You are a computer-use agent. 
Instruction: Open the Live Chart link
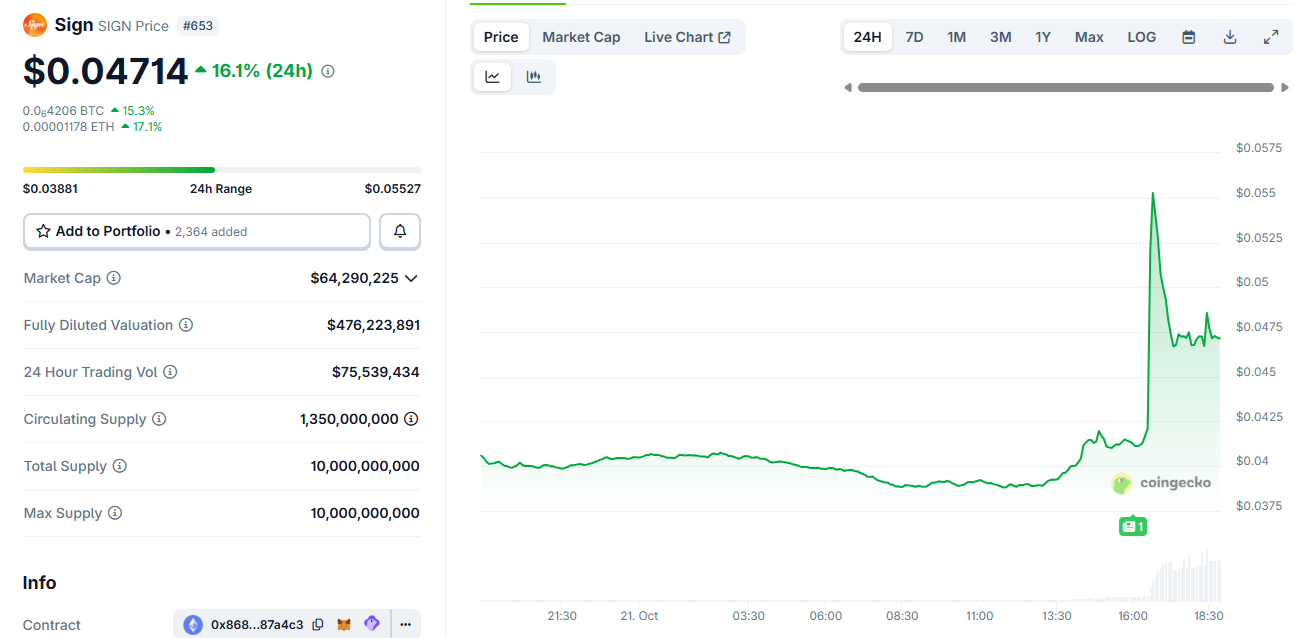[687, 37]
